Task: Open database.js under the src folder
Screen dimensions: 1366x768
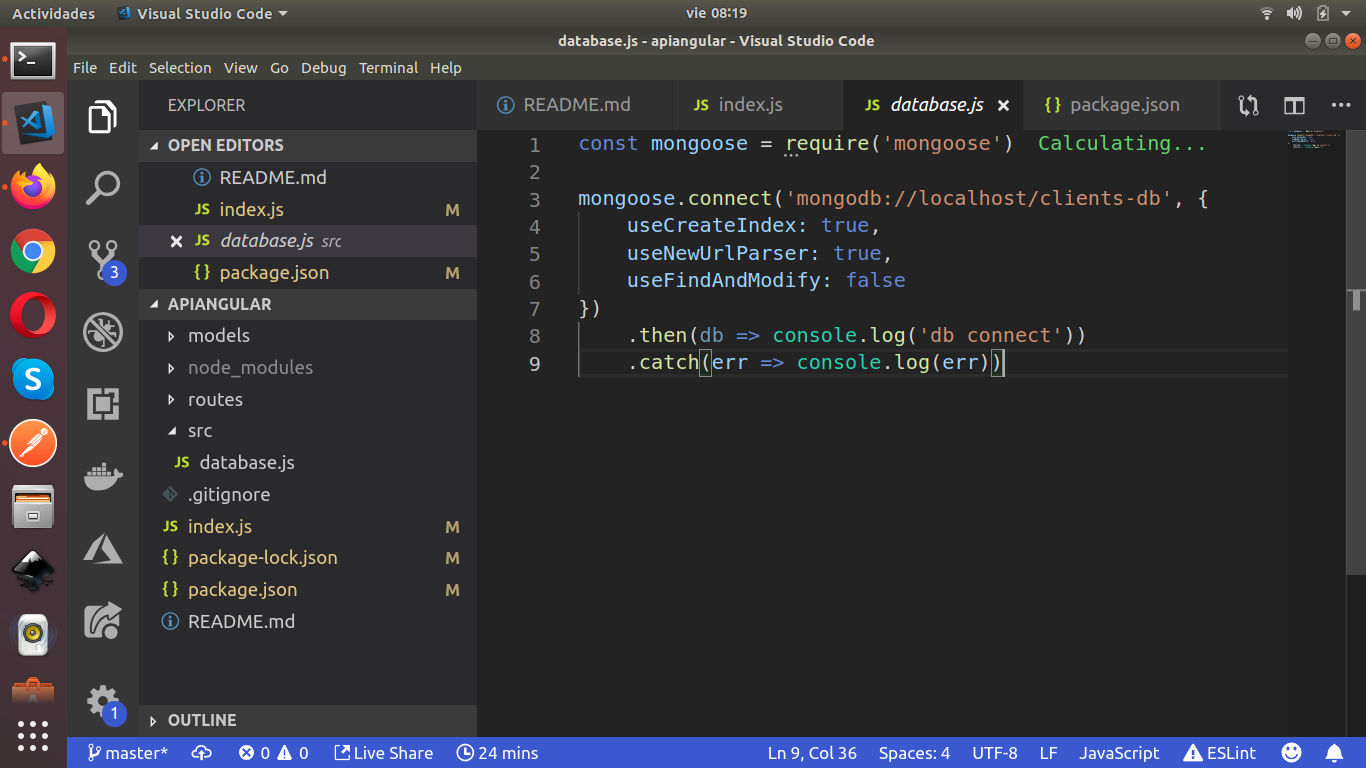Action: point(308,463)
